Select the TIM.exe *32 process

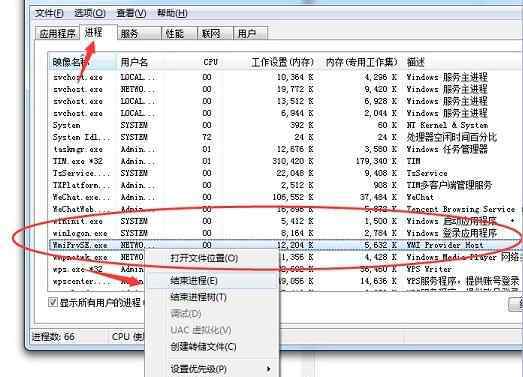78,161
